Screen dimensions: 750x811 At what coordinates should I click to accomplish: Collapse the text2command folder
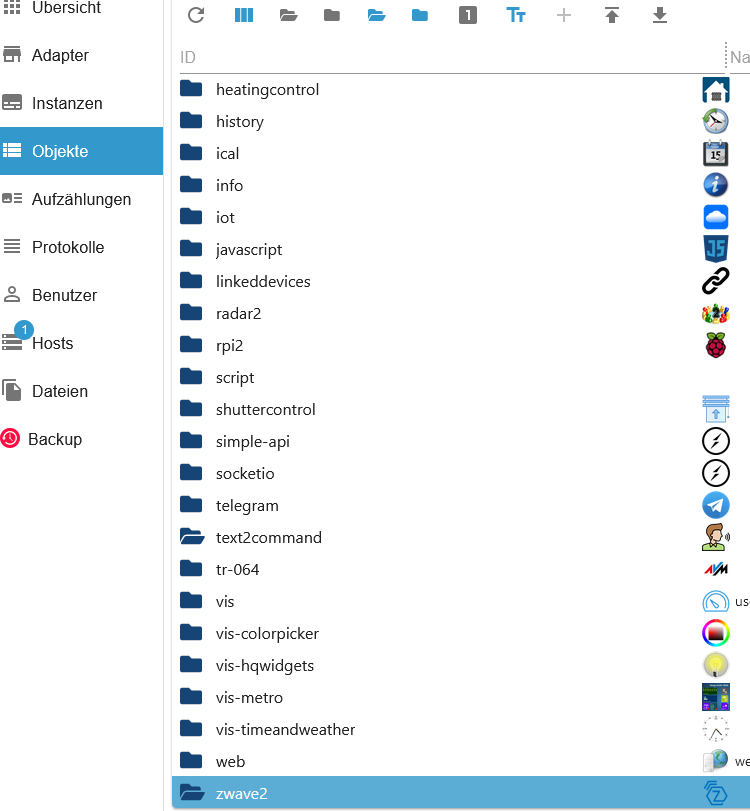point(192,537)
